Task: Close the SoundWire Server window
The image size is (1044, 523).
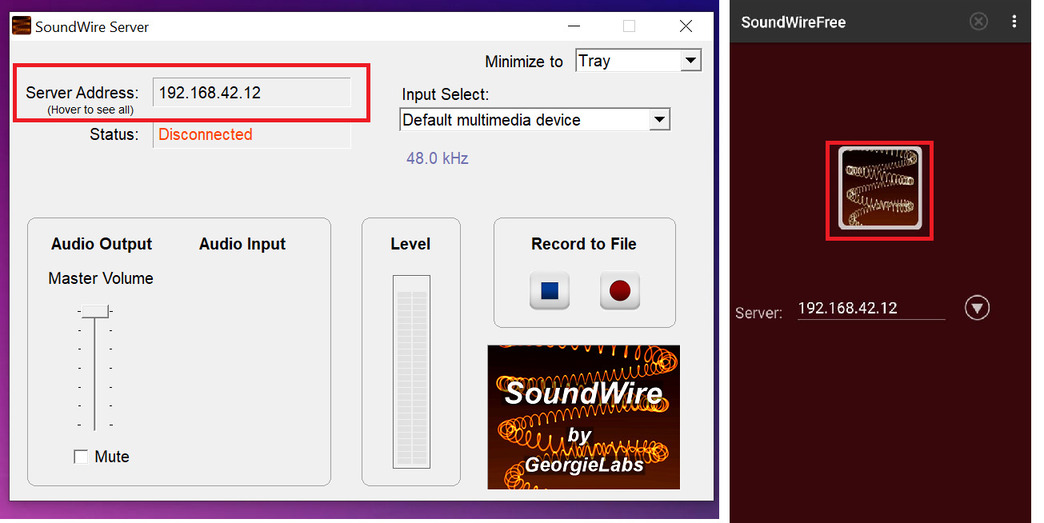Action: (686, 27)
